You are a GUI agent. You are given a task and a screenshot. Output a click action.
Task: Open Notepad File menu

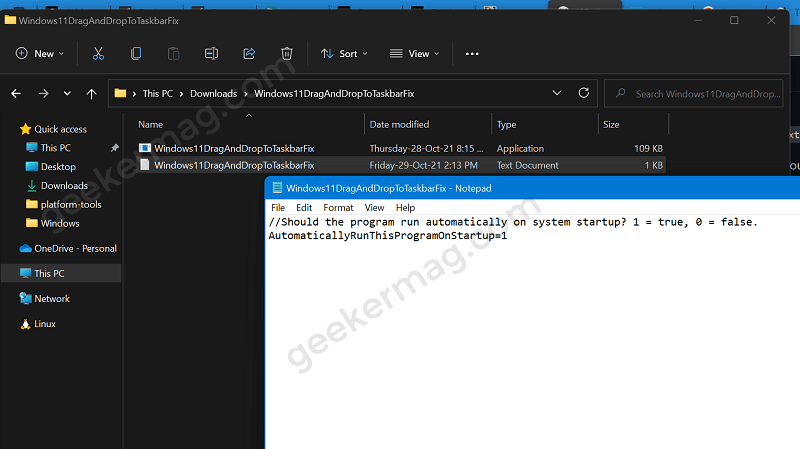(278, 208)
